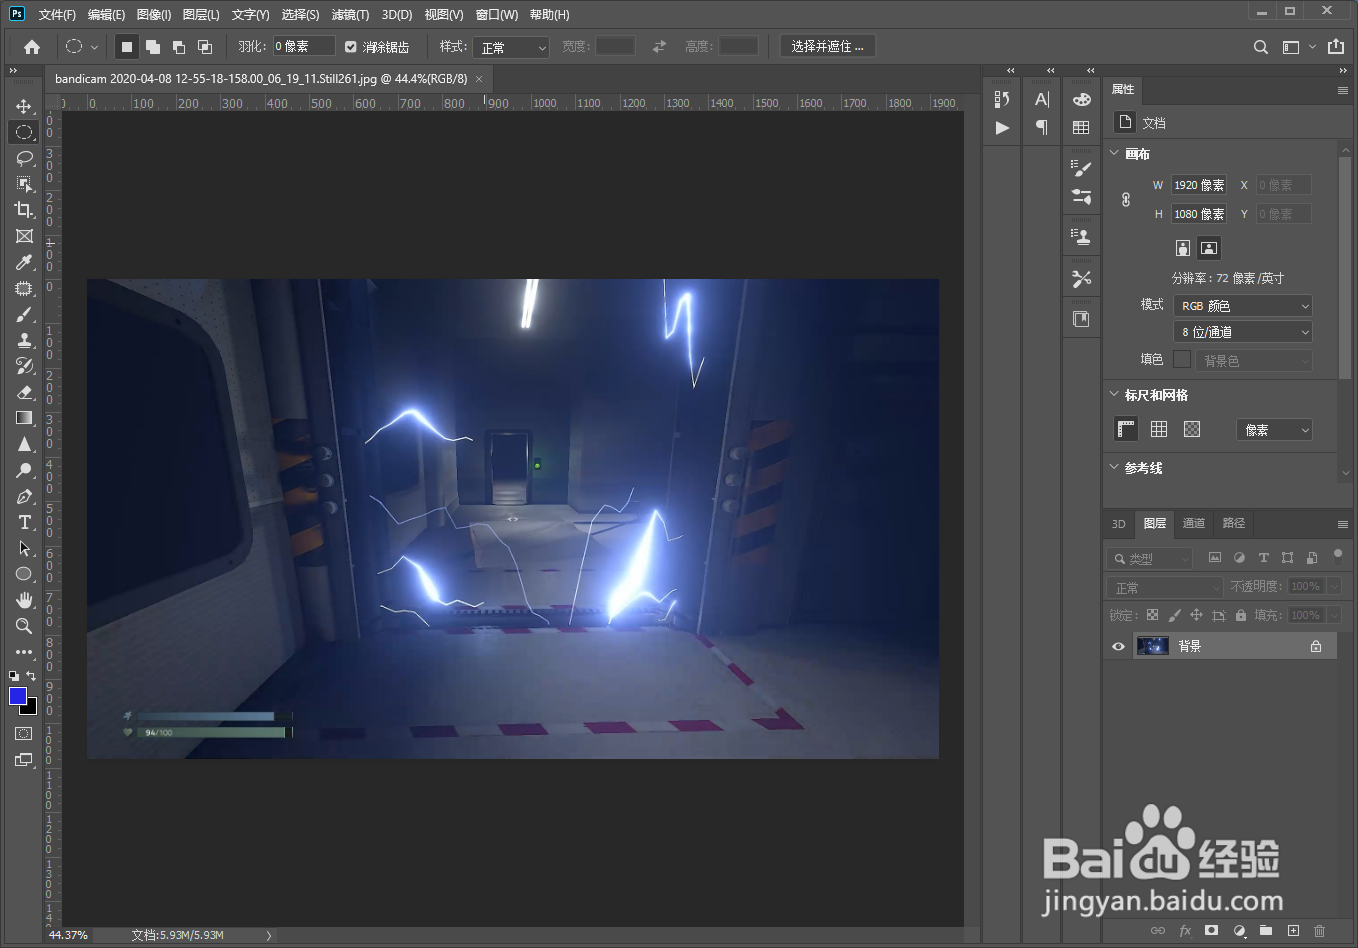This screenshot has height=948, width=1358.
Task: Open the 图像(I) menu
Action: pos(154,14)
